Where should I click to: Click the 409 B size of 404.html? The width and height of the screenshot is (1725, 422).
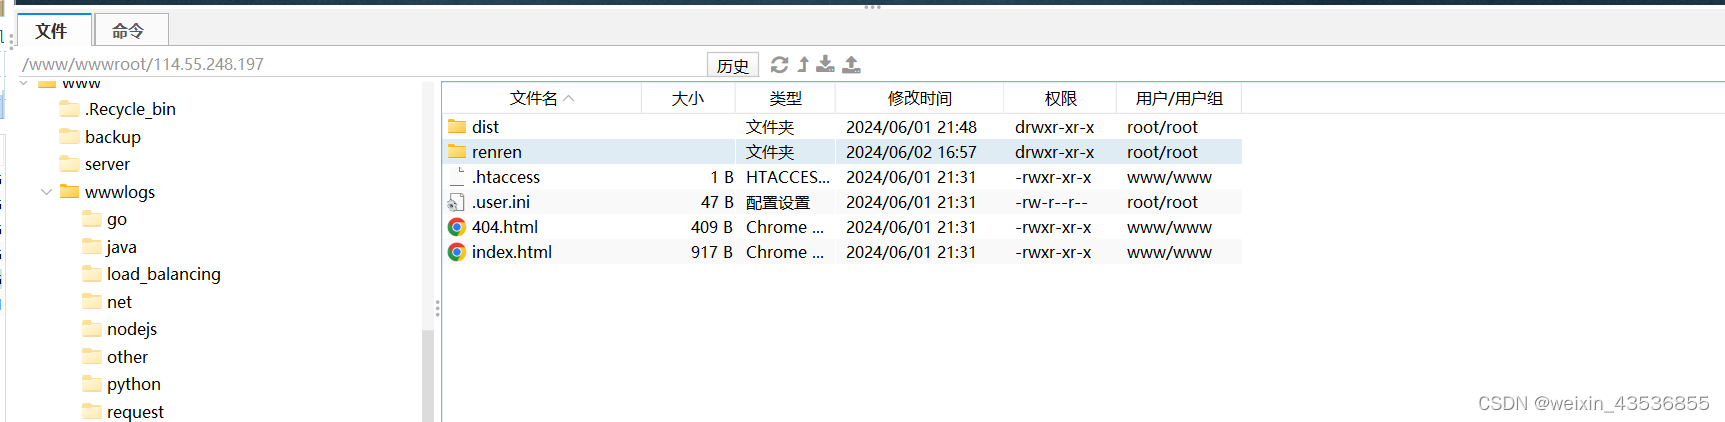click(712, 227)
